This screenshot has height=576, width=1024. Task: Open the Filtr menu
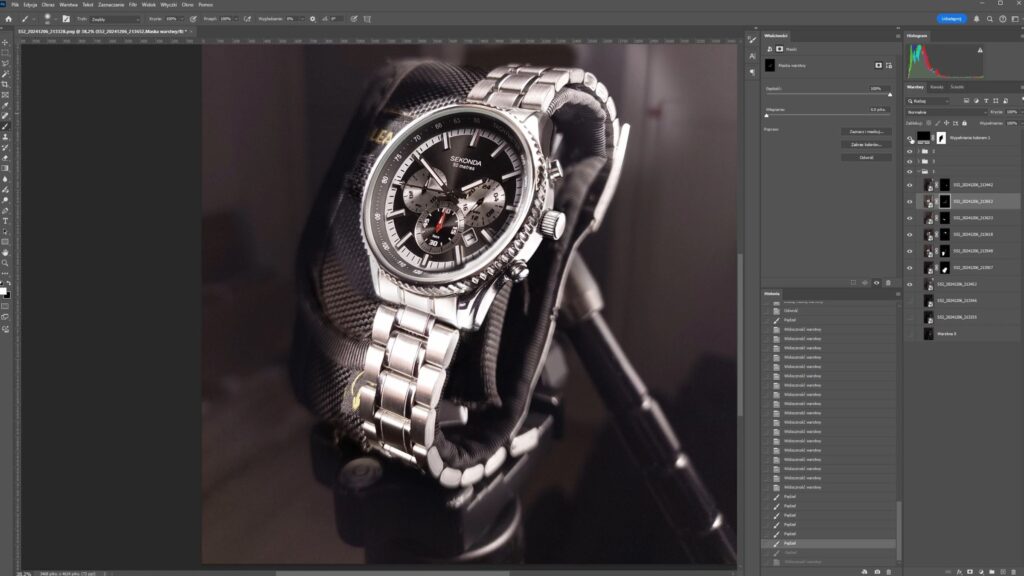coord(132,4)
